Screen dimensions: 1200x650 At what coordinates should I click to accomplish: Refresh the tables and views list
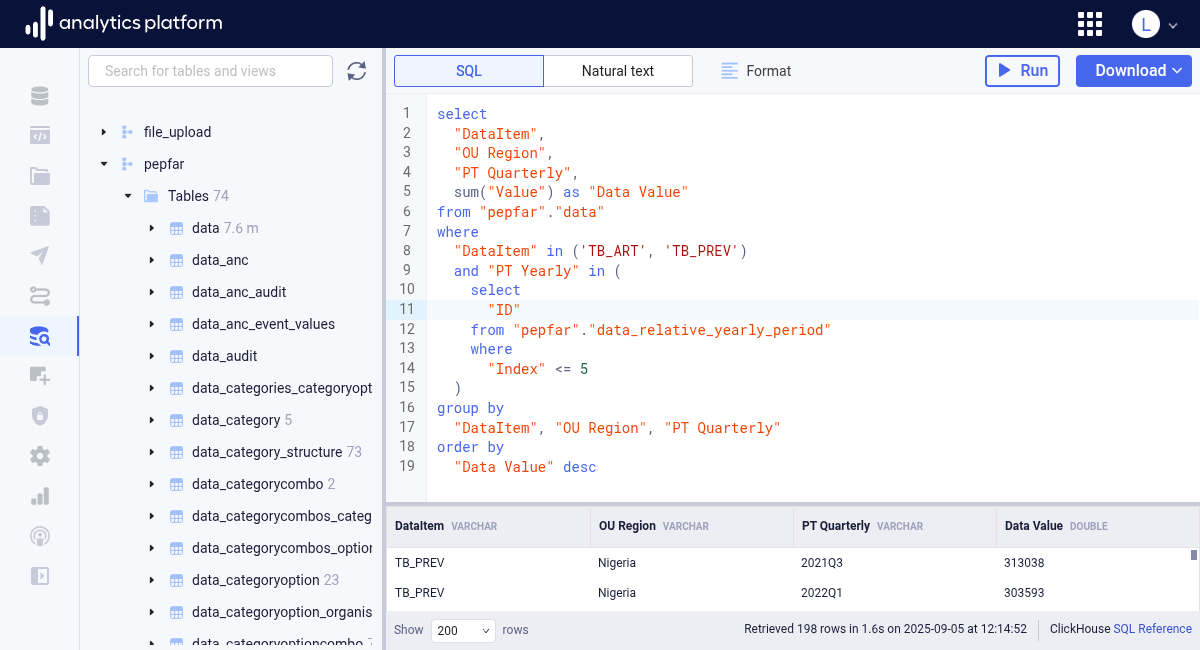coord(357,71)
